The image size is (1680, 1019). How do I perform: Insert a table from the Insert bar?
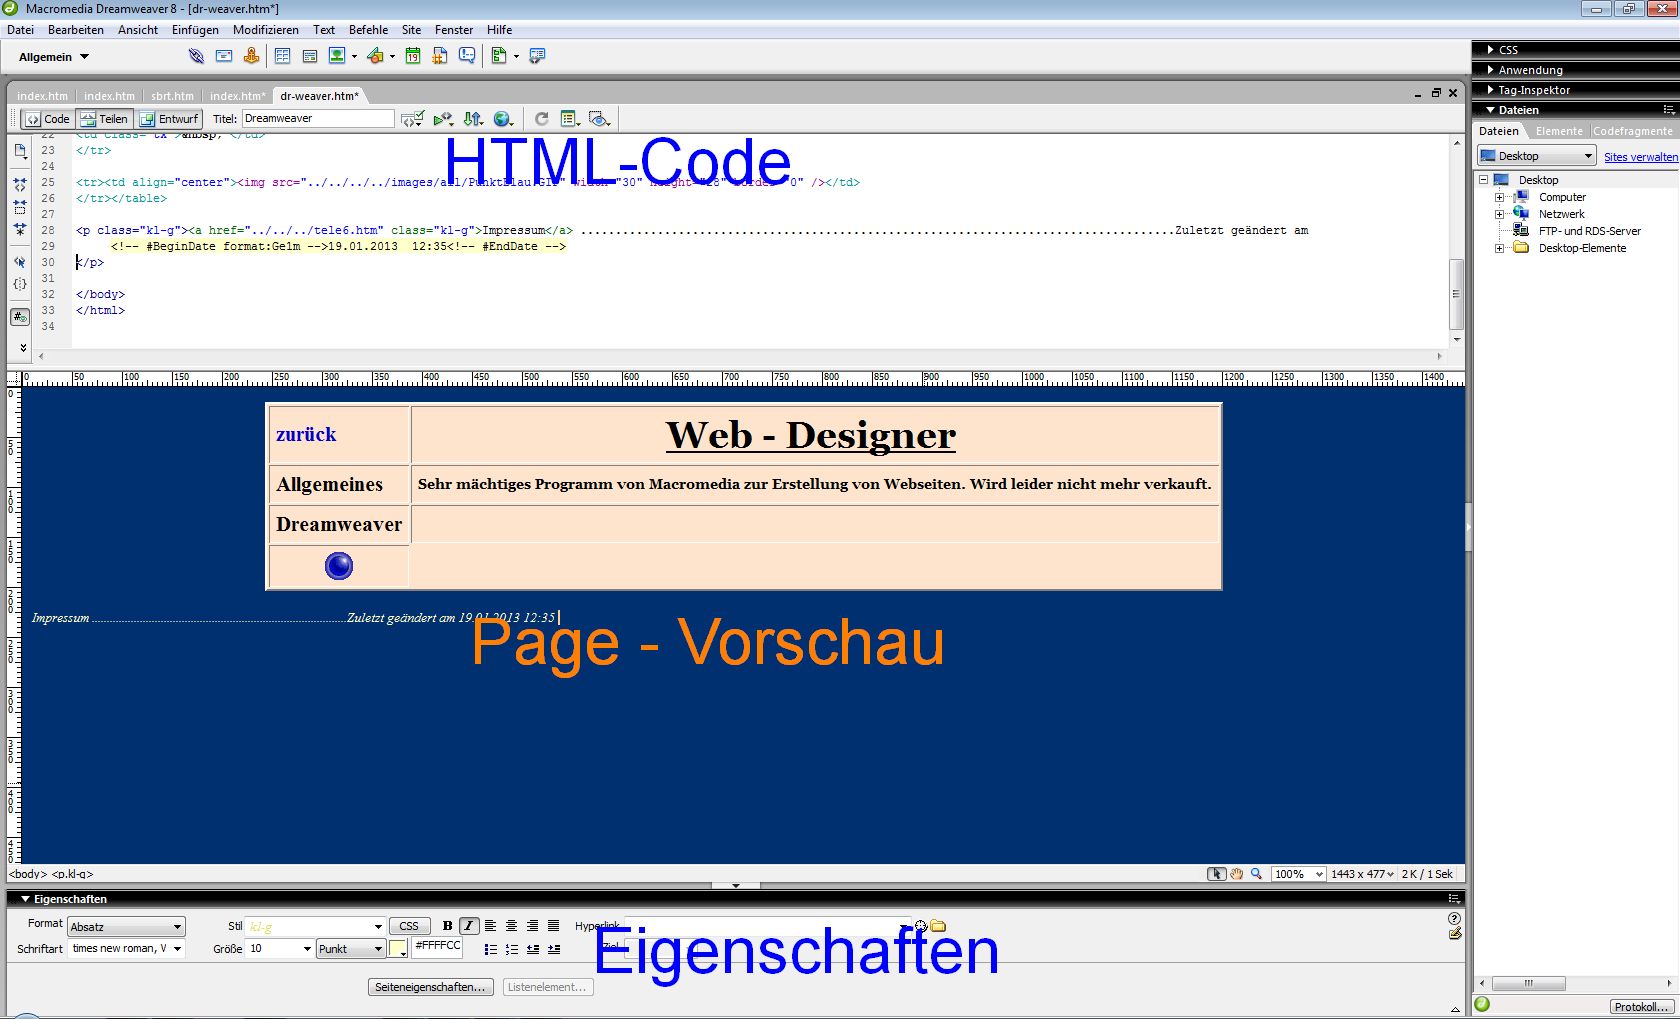coord(283,56)
